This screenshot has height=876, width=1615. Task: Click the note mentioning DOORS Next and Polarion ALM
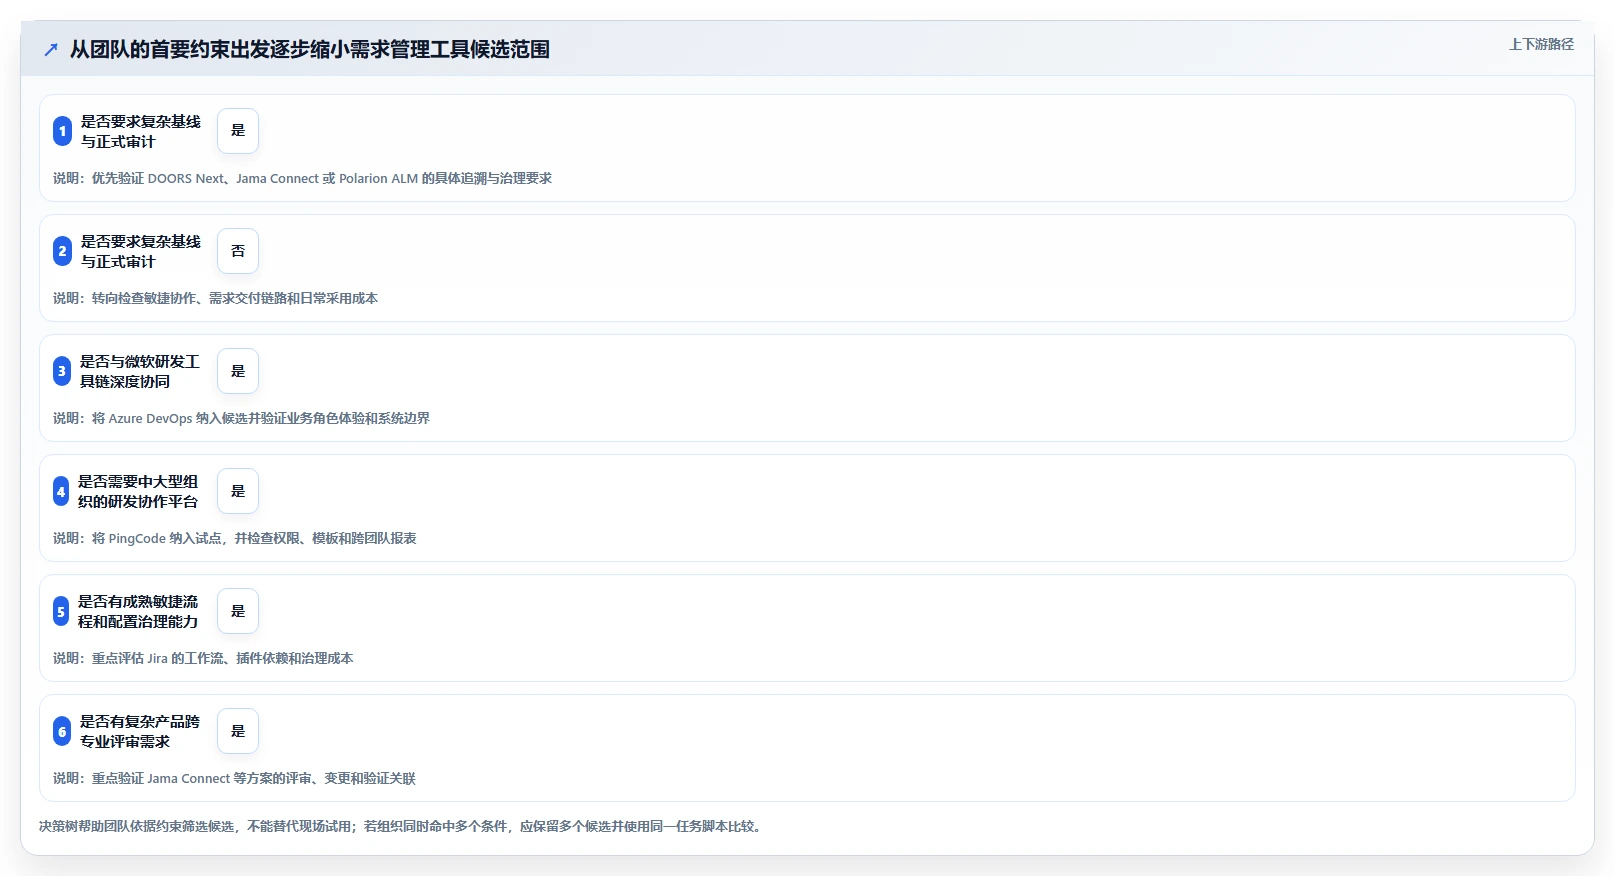click(x=302, y=178)
